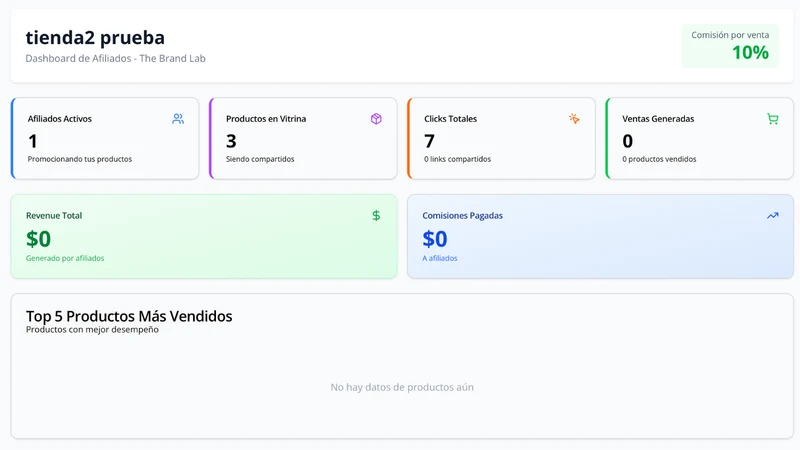Click the Ventas Generadas value 0
Image resolution: width=800 pixels, height=450 pixels.
pyautogui.click(x=628, y=141)
